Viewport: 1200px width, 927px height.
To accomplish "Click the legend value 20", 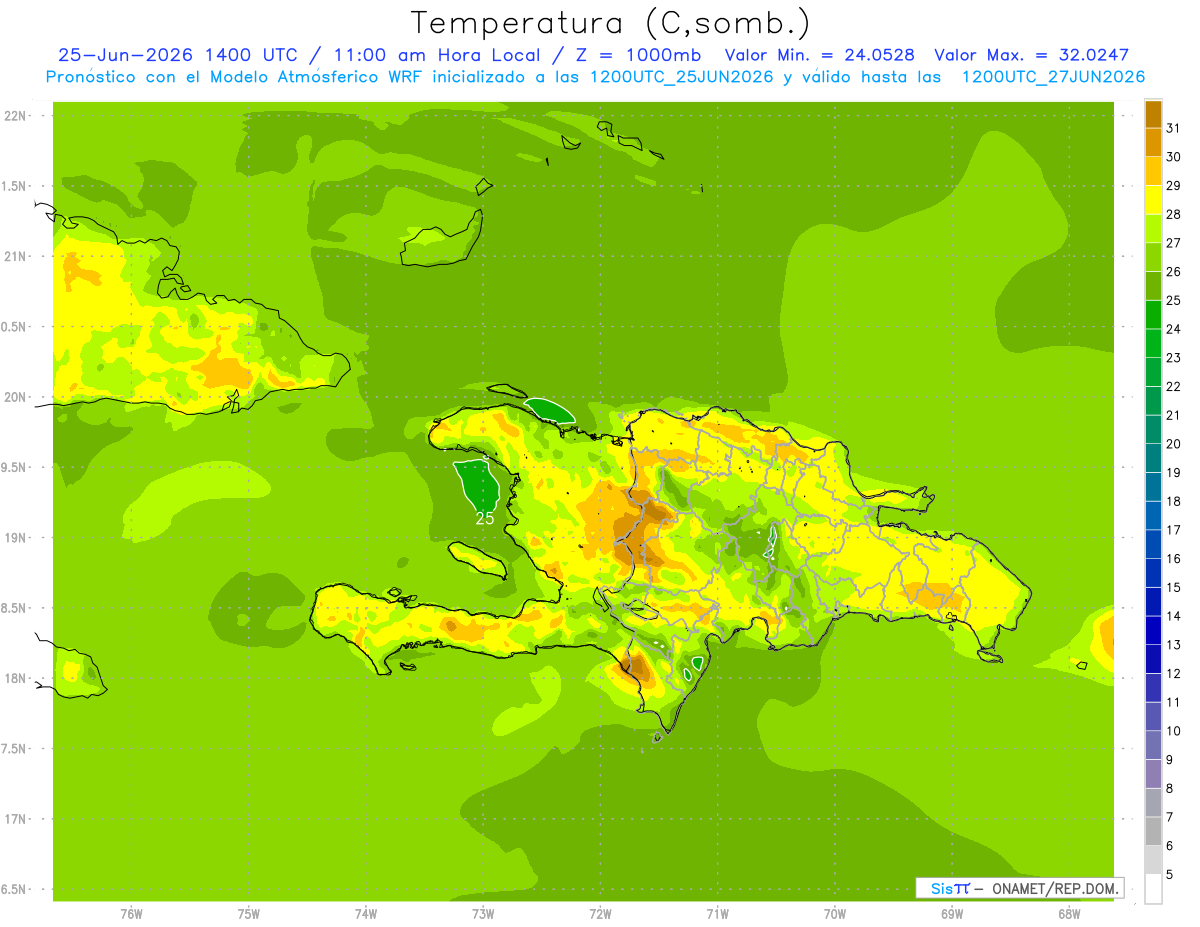I will [x=1174, y=444].
